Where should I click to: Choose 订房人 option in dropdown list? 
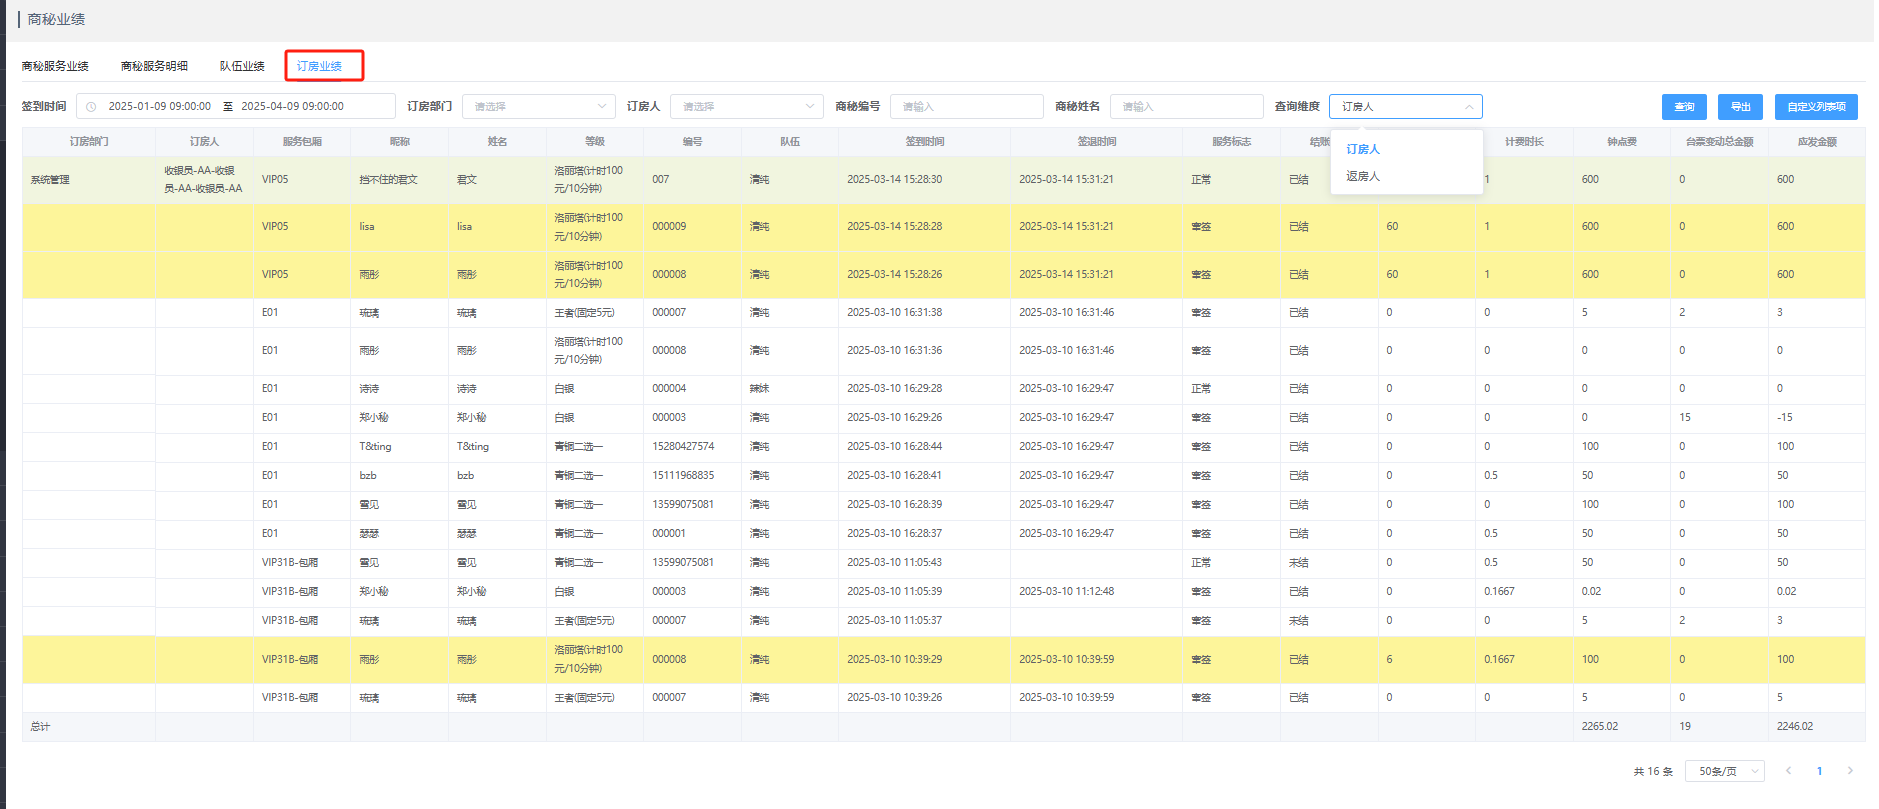(x=1406, y=149)
